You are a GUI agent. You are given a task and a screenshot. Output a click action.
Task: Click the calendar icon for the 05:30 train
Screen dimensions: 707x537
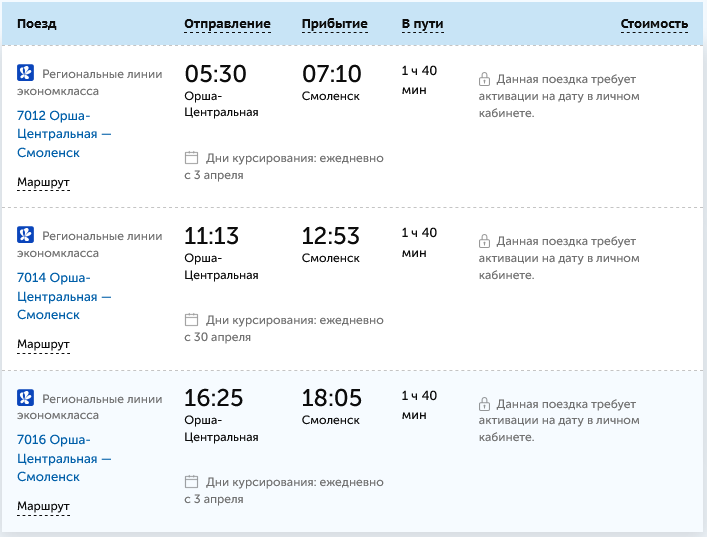(191, 158)
